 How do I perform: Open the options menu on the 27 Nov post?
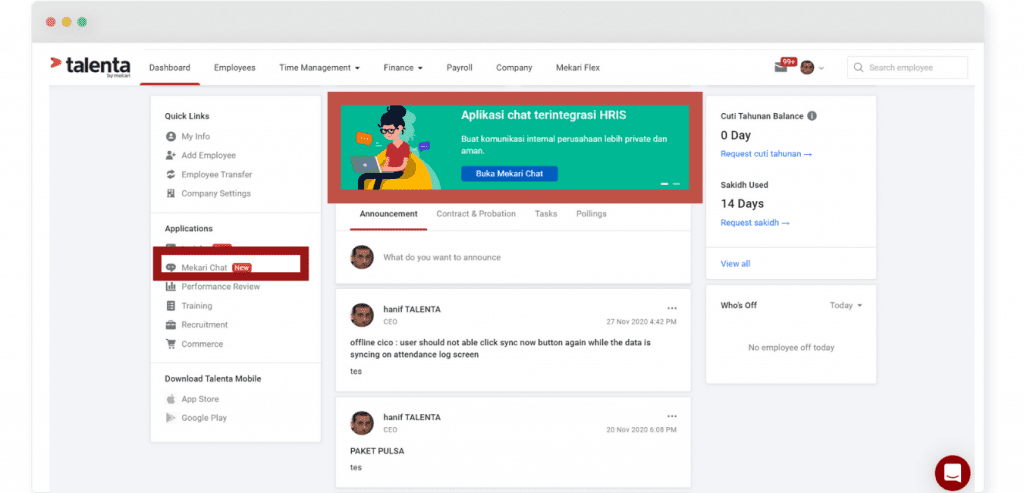(x=672, y=308)
